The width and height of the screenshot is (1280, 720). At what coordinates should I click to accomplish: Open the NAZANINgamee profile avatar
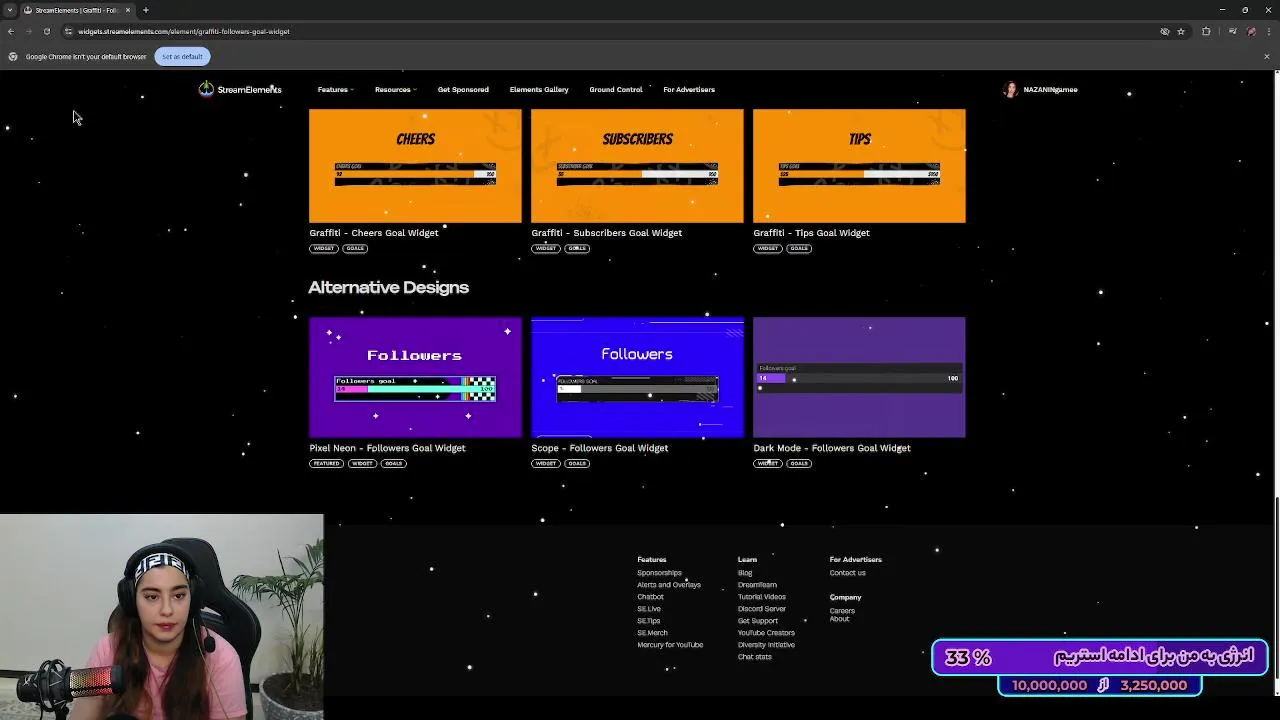(1010, 89)
